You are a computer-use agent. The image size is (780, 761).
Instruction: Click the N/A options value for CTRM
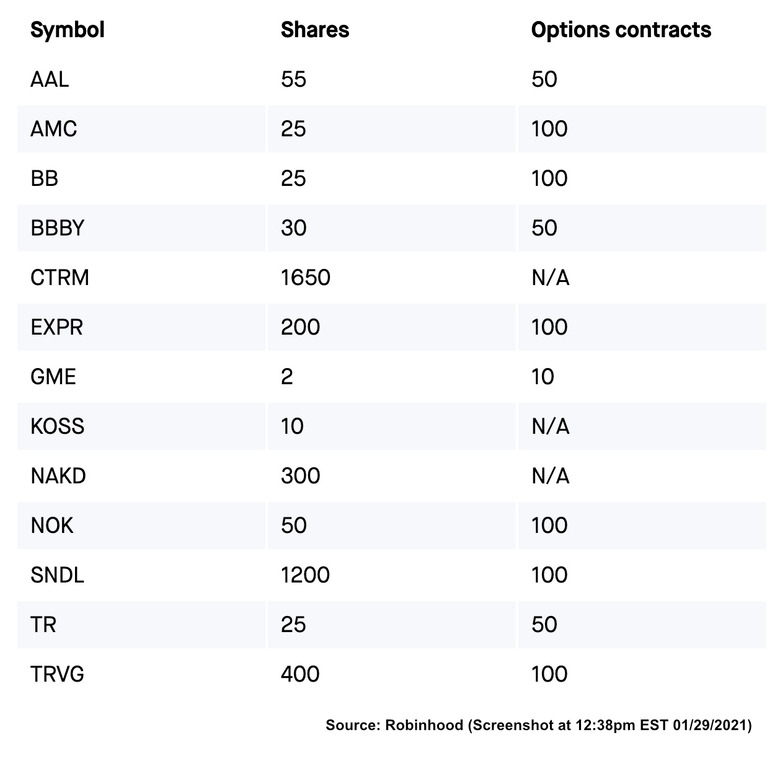tap(550, 278)
